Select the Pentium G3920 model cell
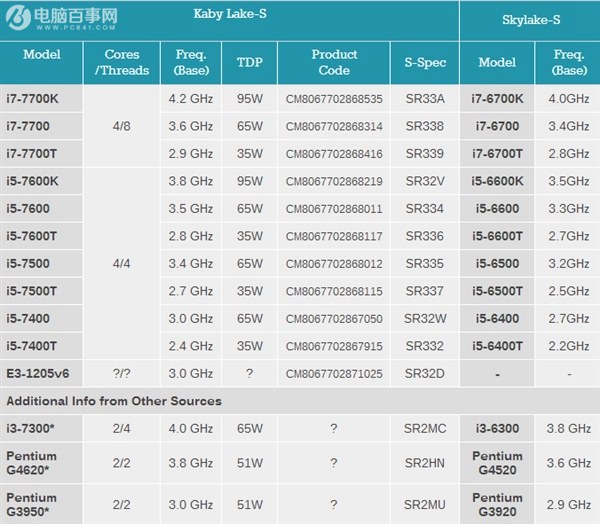This screenshot has height=524, width=600. tap(497, 504)
